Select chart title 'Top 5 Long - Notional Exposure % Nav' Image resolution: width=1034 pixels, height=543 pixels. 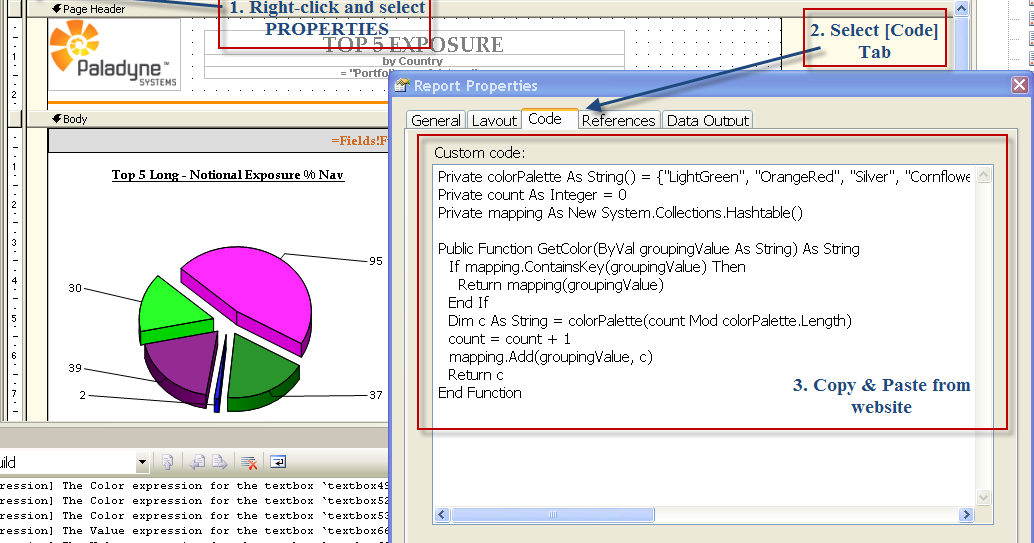pos(228,175)
